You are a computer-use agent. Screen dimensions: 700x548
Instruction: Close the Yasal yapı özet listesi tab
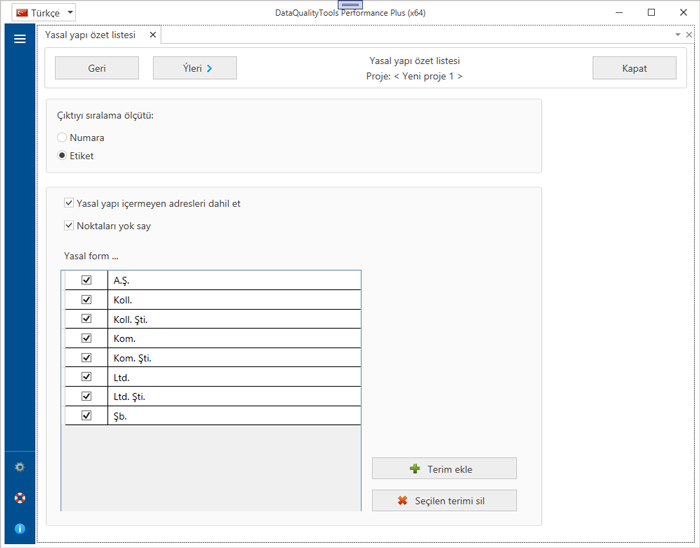point(153,35)
